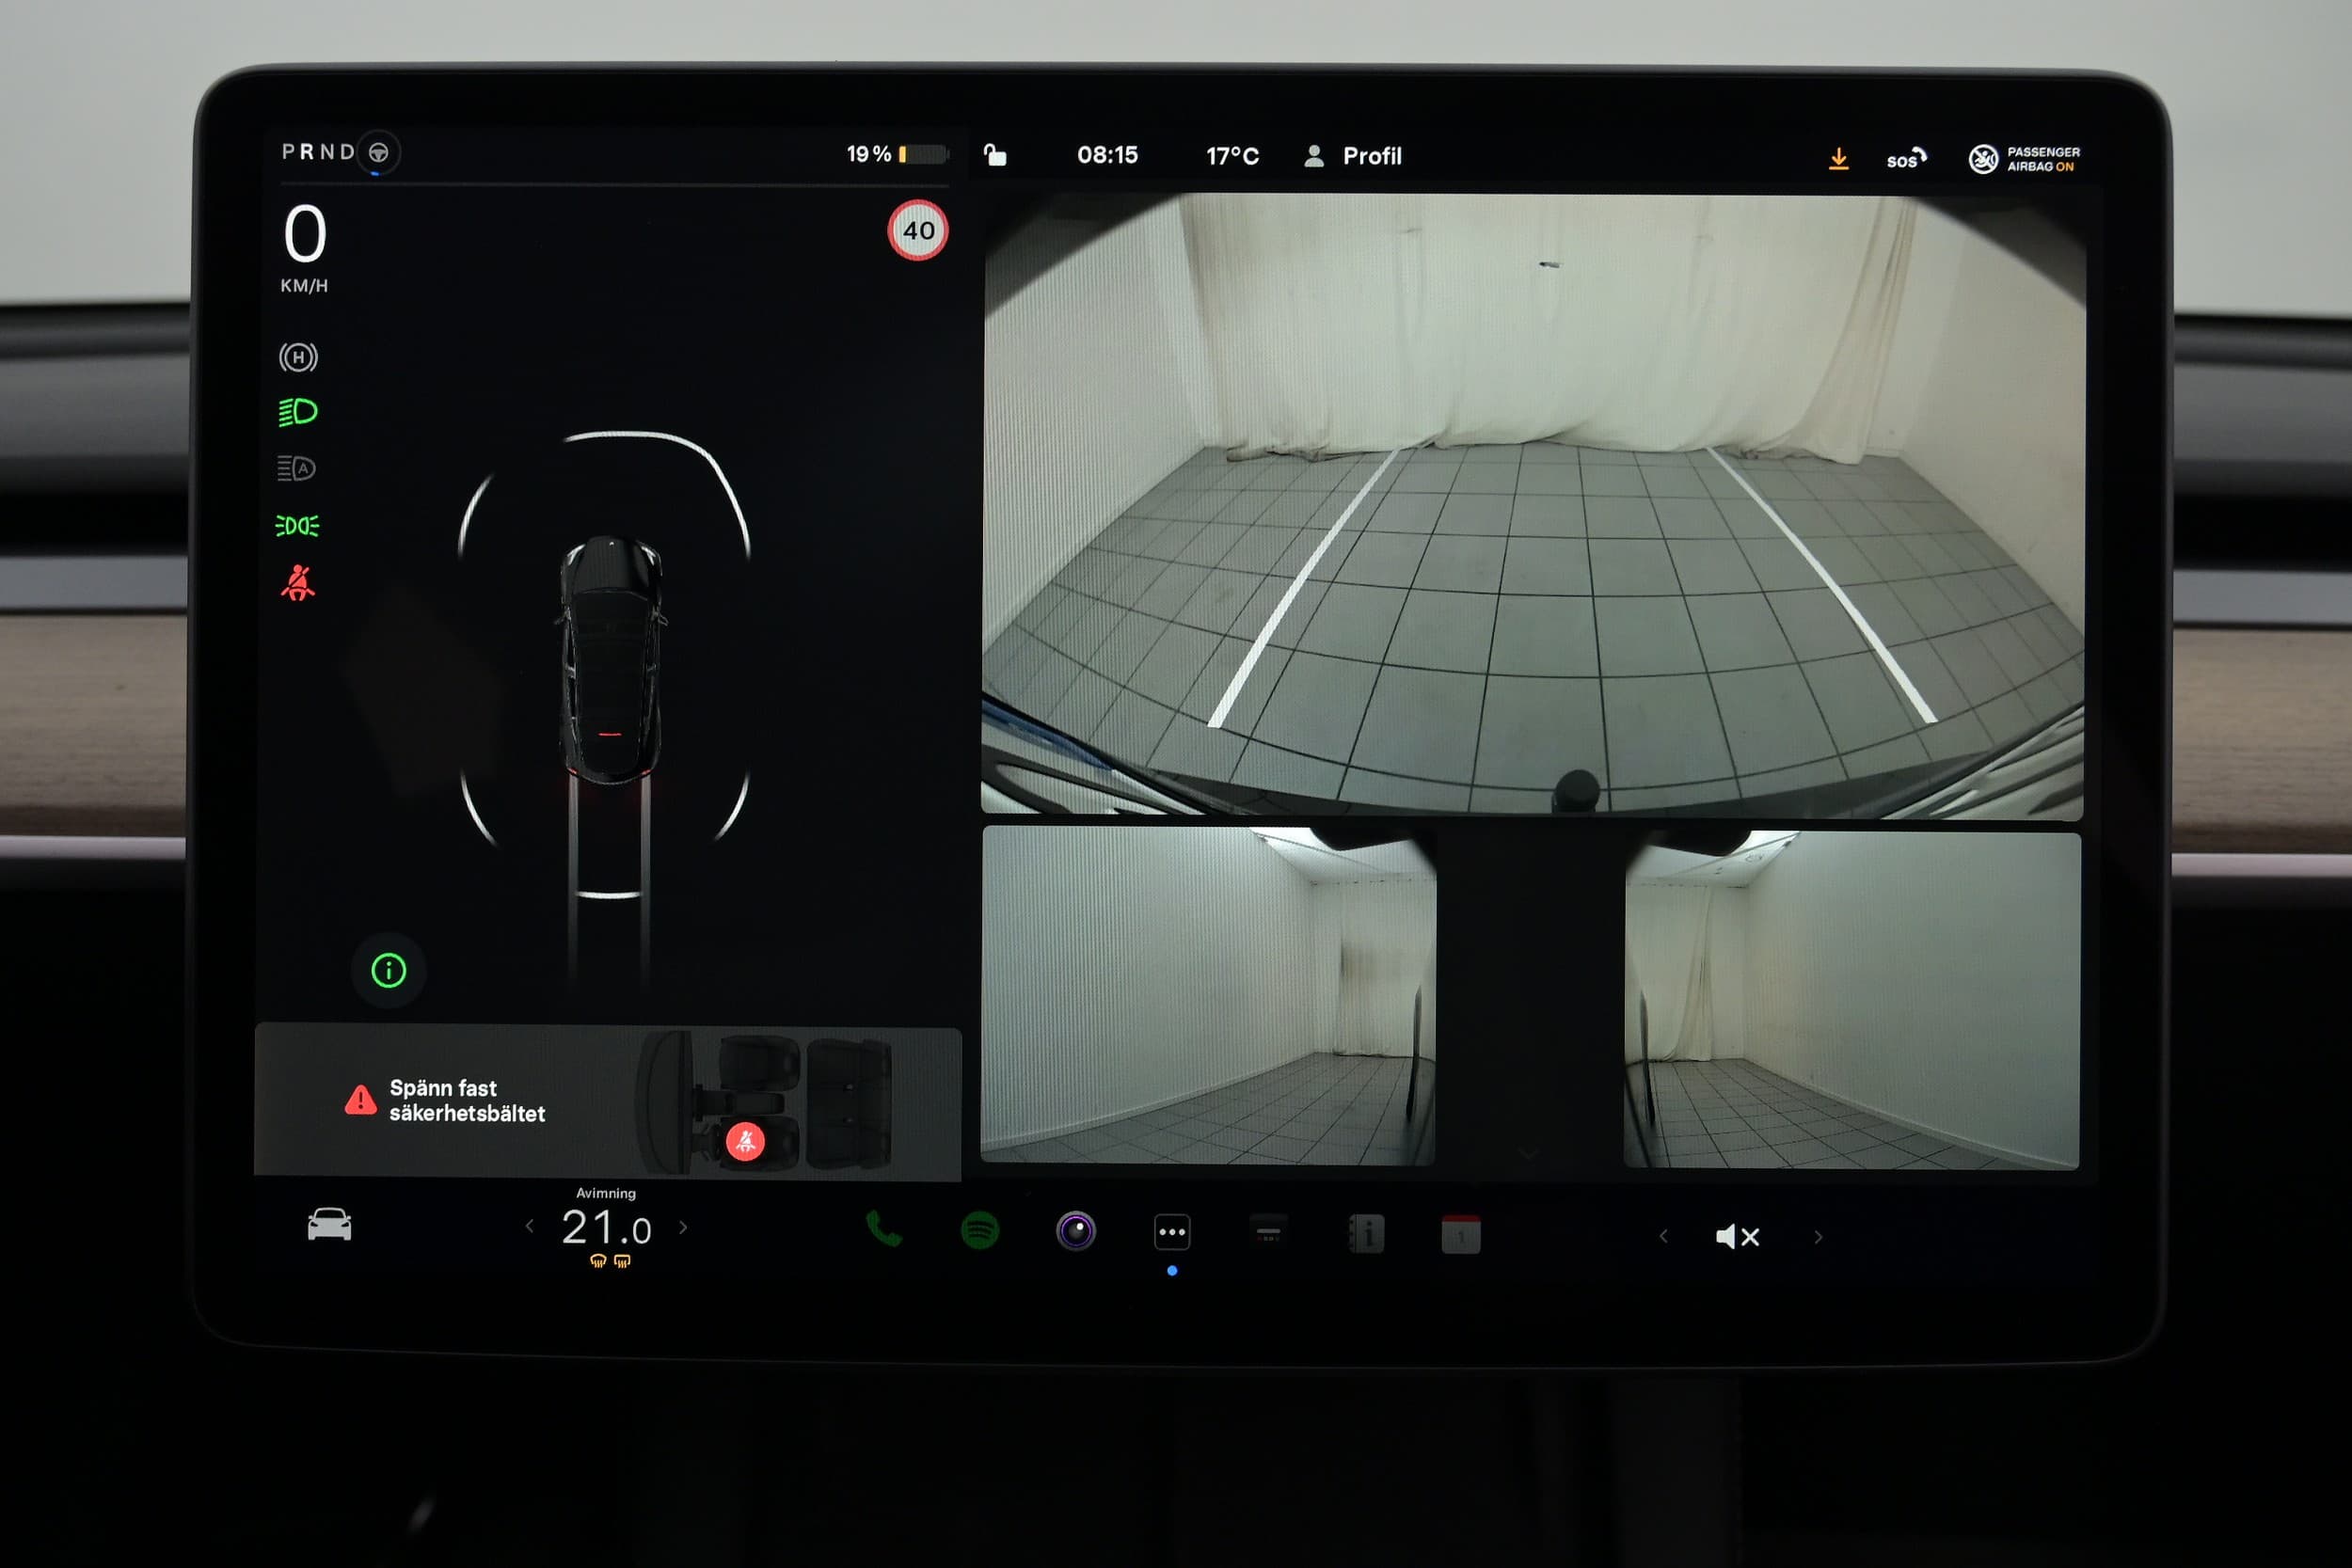The width and height of the screenshot is (2352, 1568).
Task: Tap the SOS emergency call icon
Action: (1906, 159)
